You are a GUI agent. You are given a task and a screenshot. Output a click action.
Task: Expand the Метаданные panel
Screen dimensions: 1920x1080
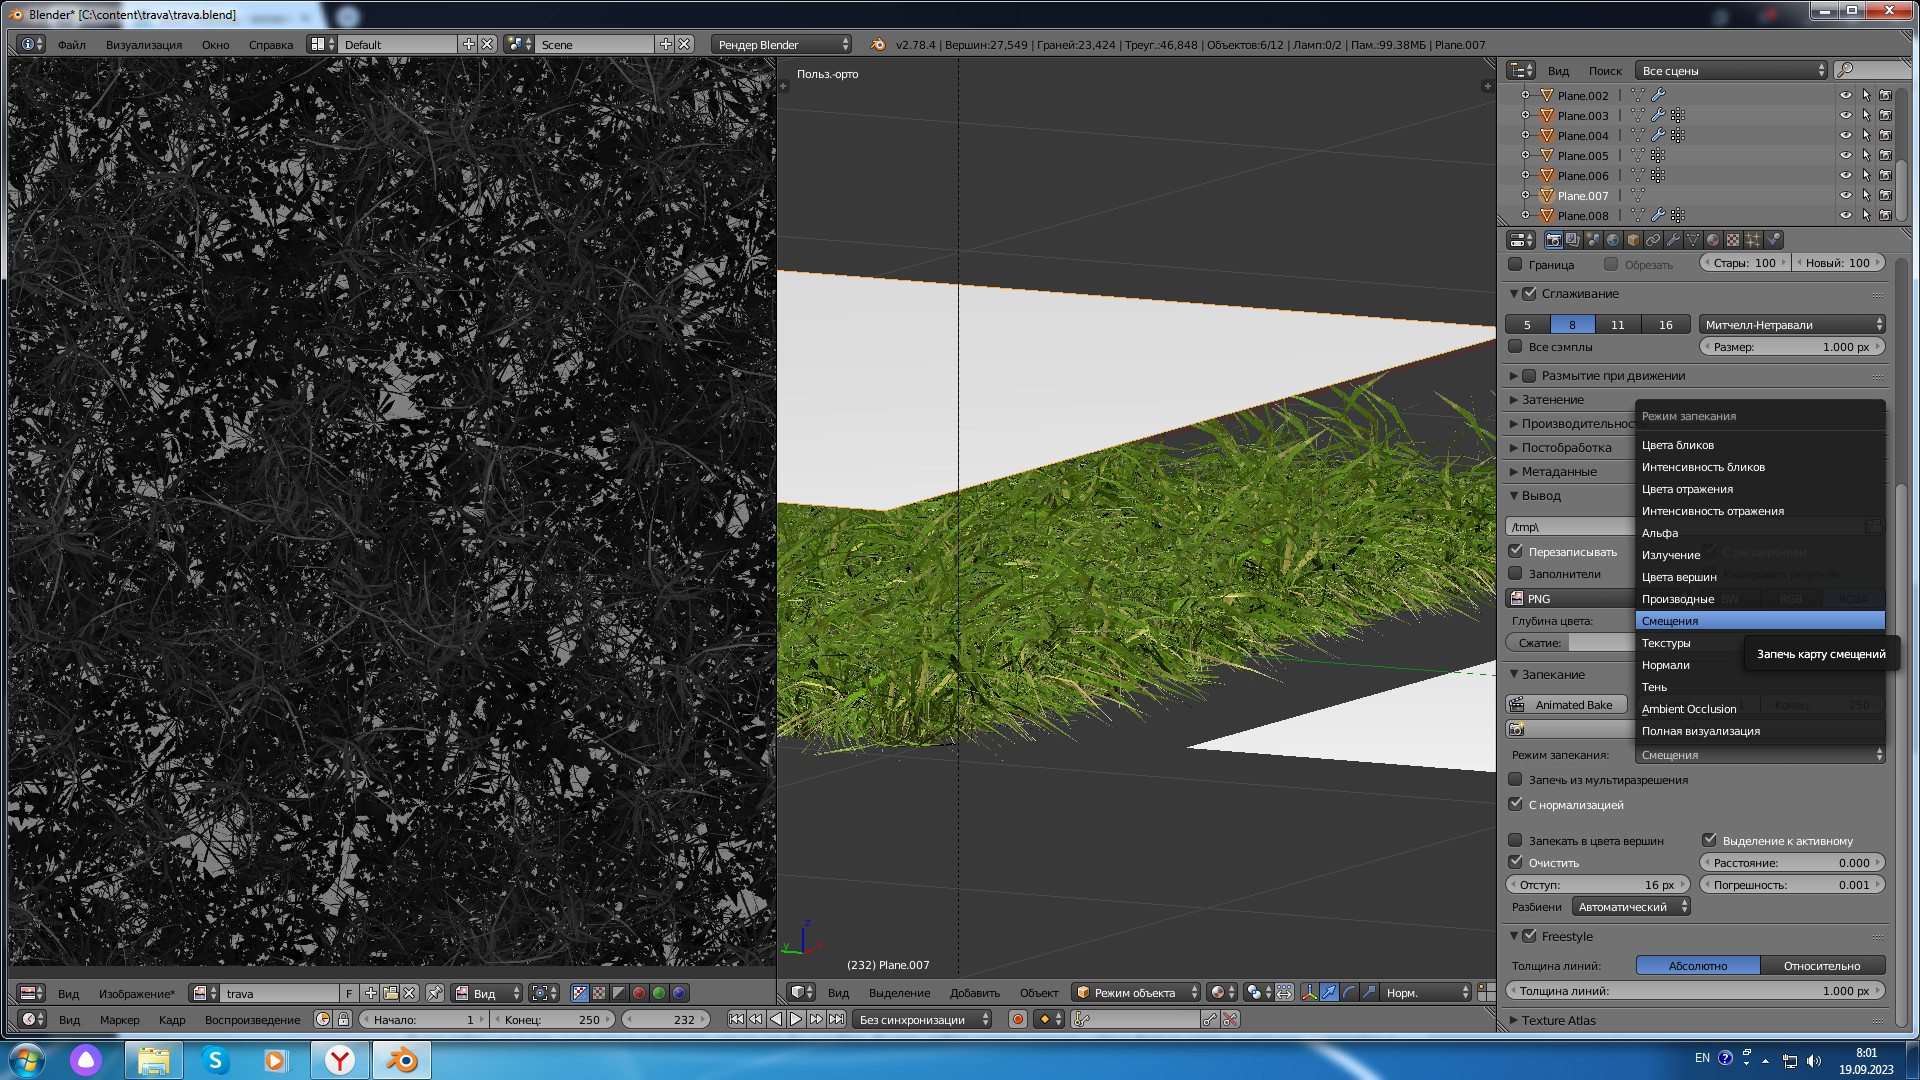(1513, 472)
